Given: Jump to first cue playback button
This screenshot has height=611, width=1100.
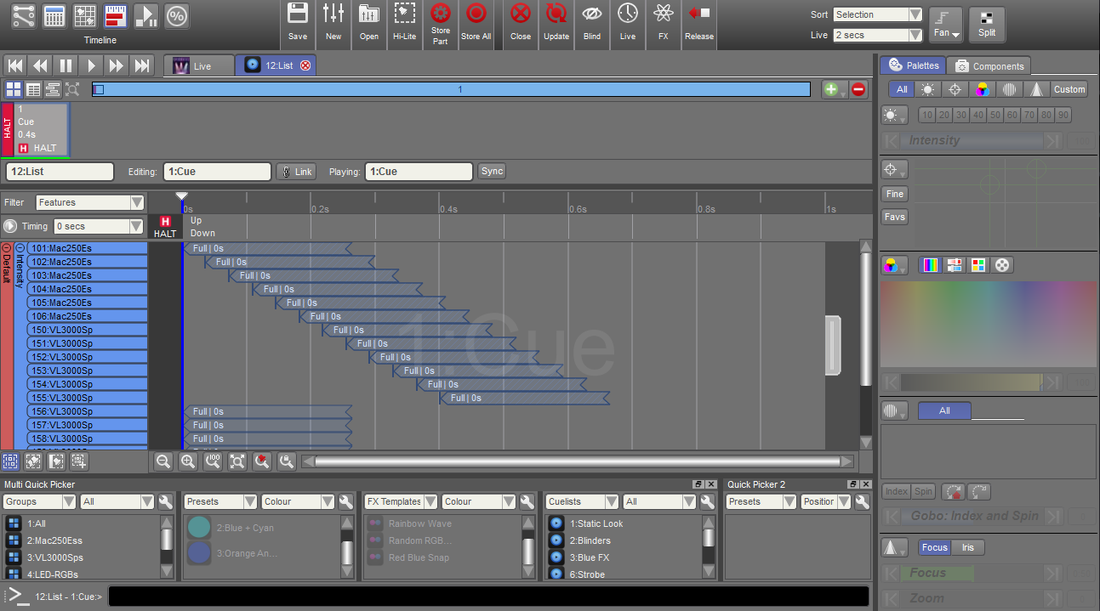Looking at the screenshot, I should (15, 66).
